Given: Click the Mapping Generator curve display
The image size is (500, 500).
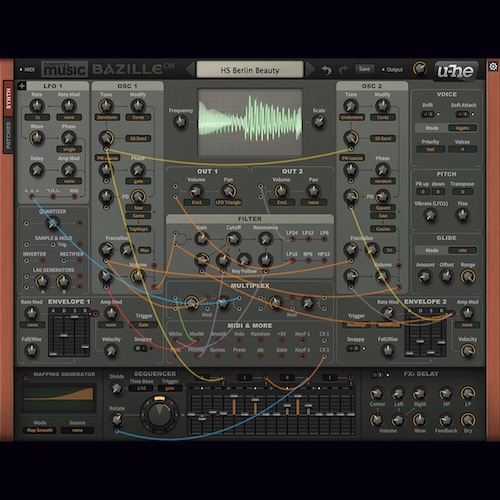Looking at the screenshot, I should 59,398.
